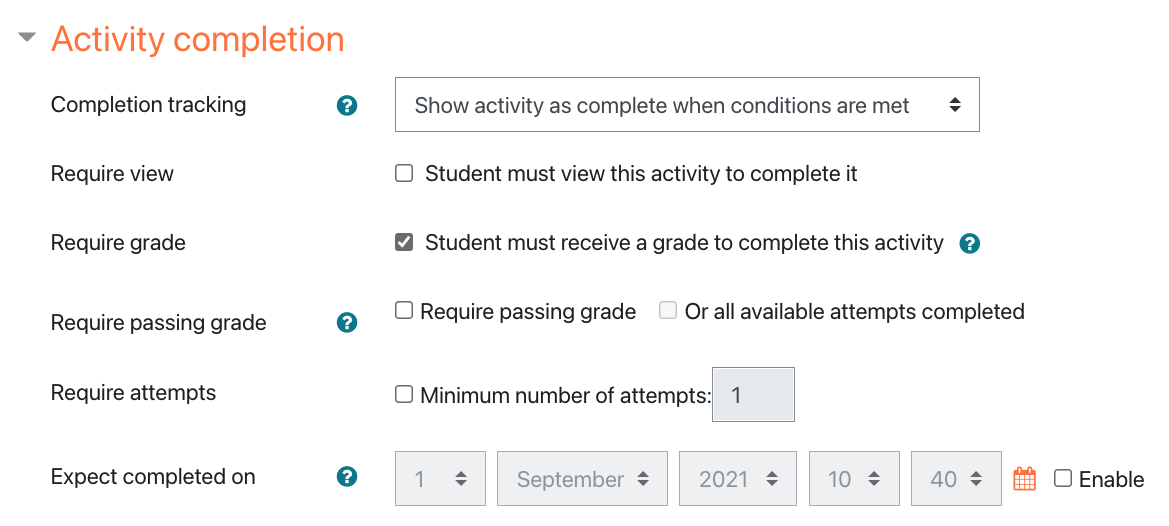Uncheck Student must receive a grade checkbox
The height and width of the screenshot is (526, 1169).
pyautogui.click(x=404, y=243)
